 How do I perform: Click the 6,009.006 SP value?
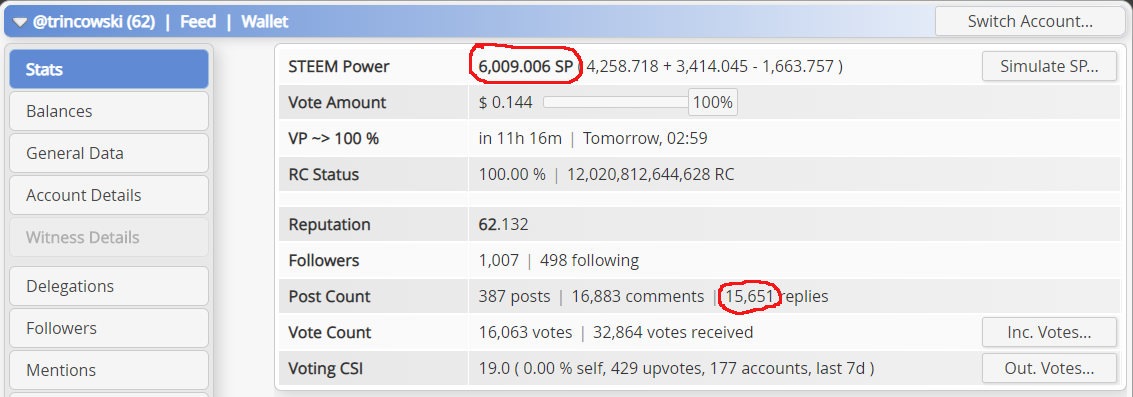click(525, 67)
